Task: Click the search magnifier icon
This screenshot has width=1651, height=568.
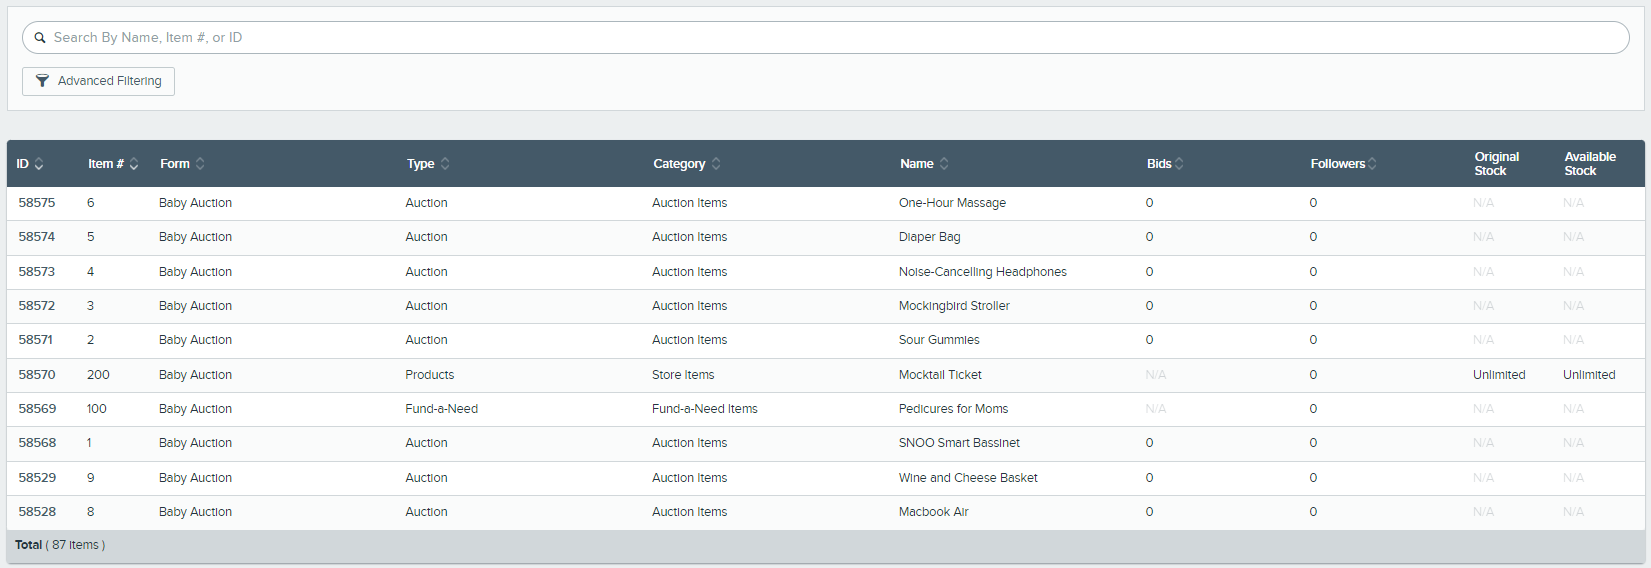Action: coord(40,38)
